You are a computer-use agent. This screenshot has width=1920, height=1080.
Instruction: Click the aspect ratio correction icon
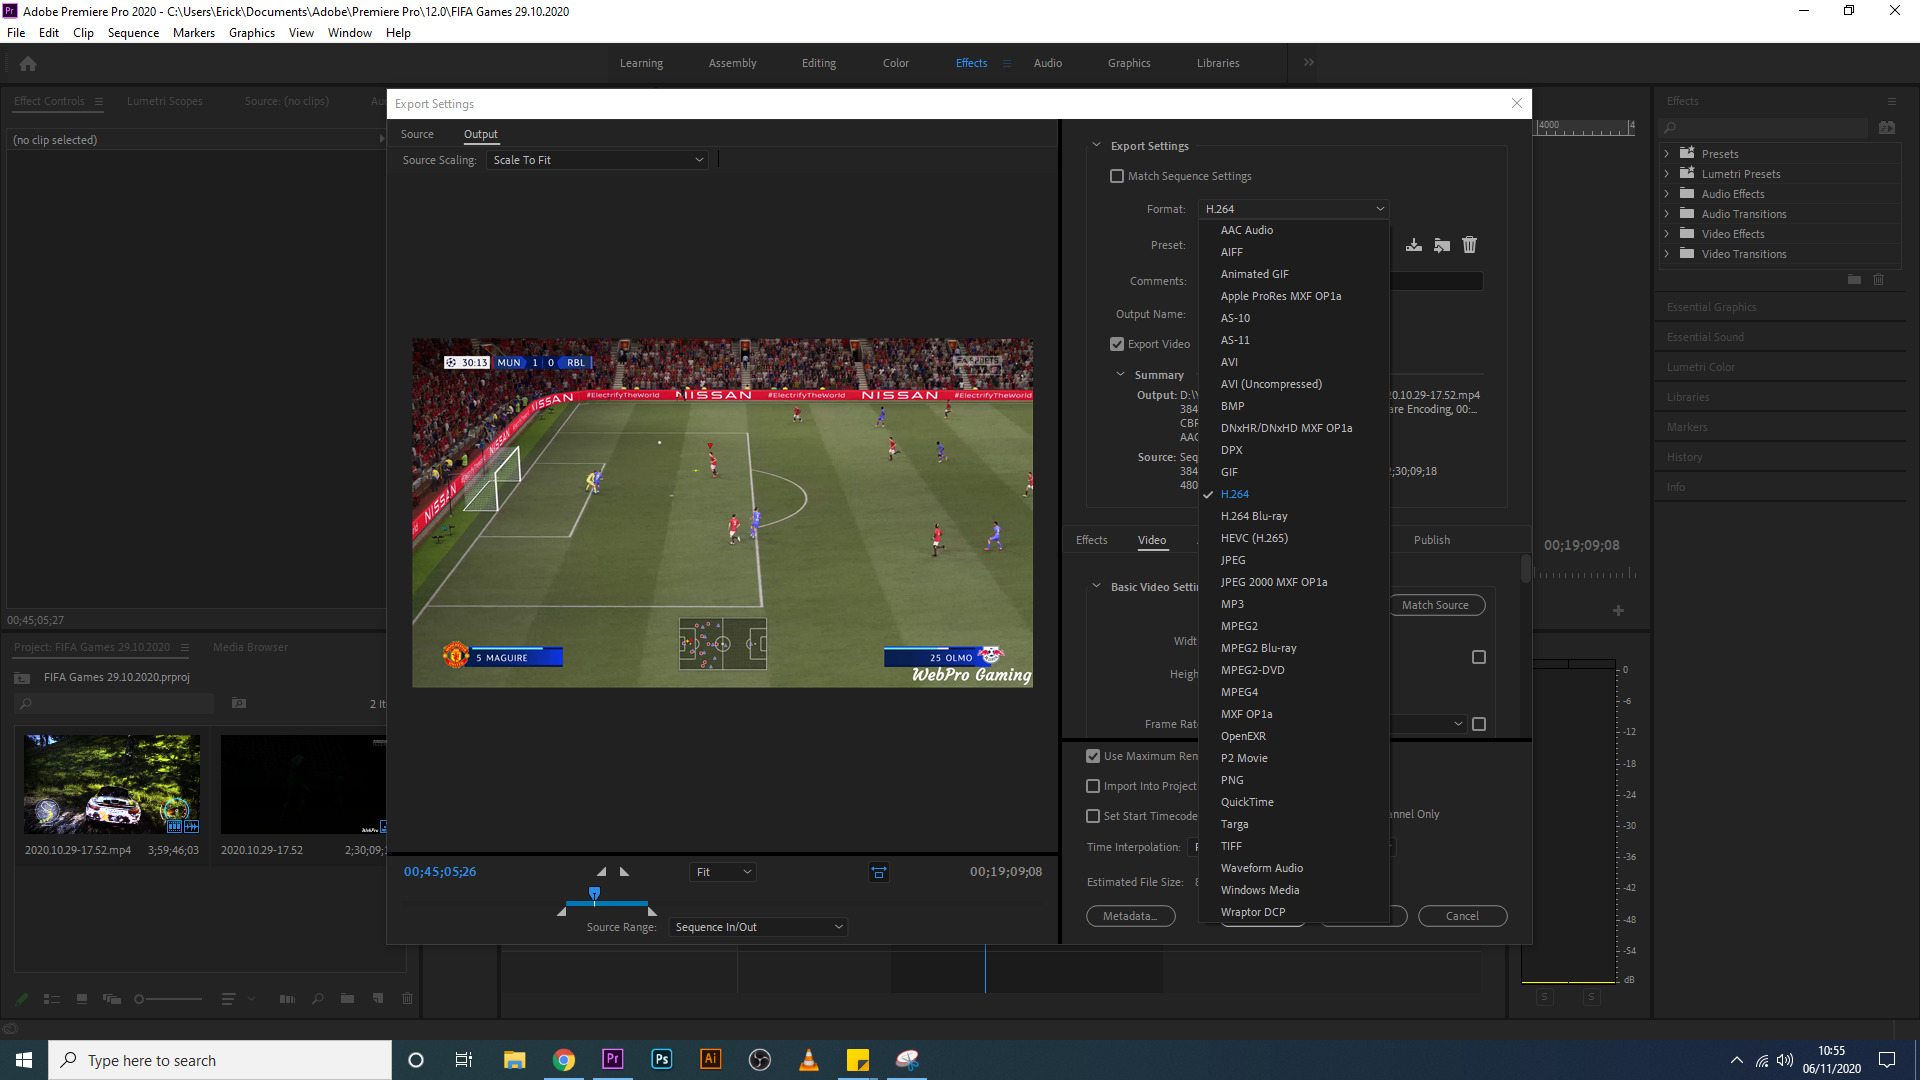(x=879, y=872)
